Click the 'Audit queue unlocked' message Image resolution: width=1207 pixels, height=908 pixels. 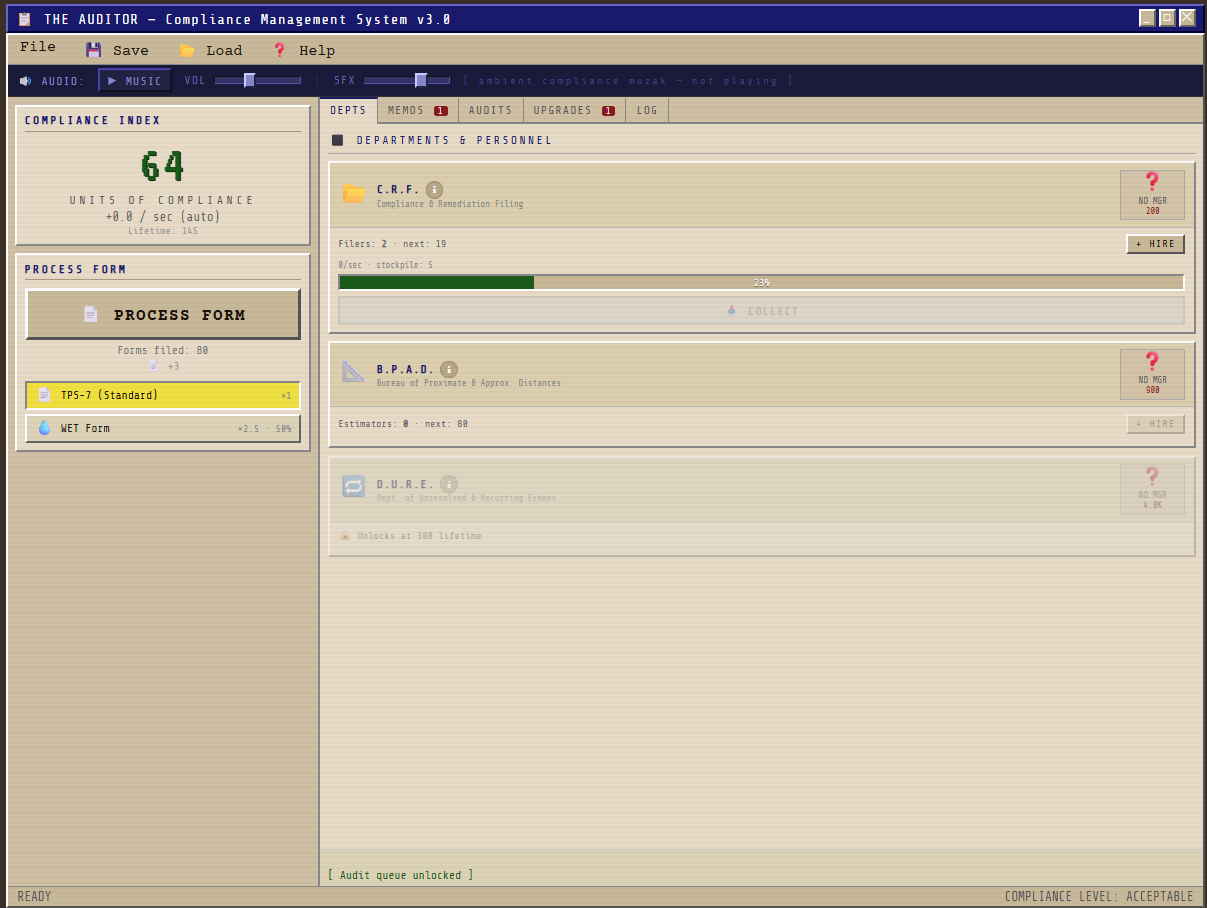[401, 875]
